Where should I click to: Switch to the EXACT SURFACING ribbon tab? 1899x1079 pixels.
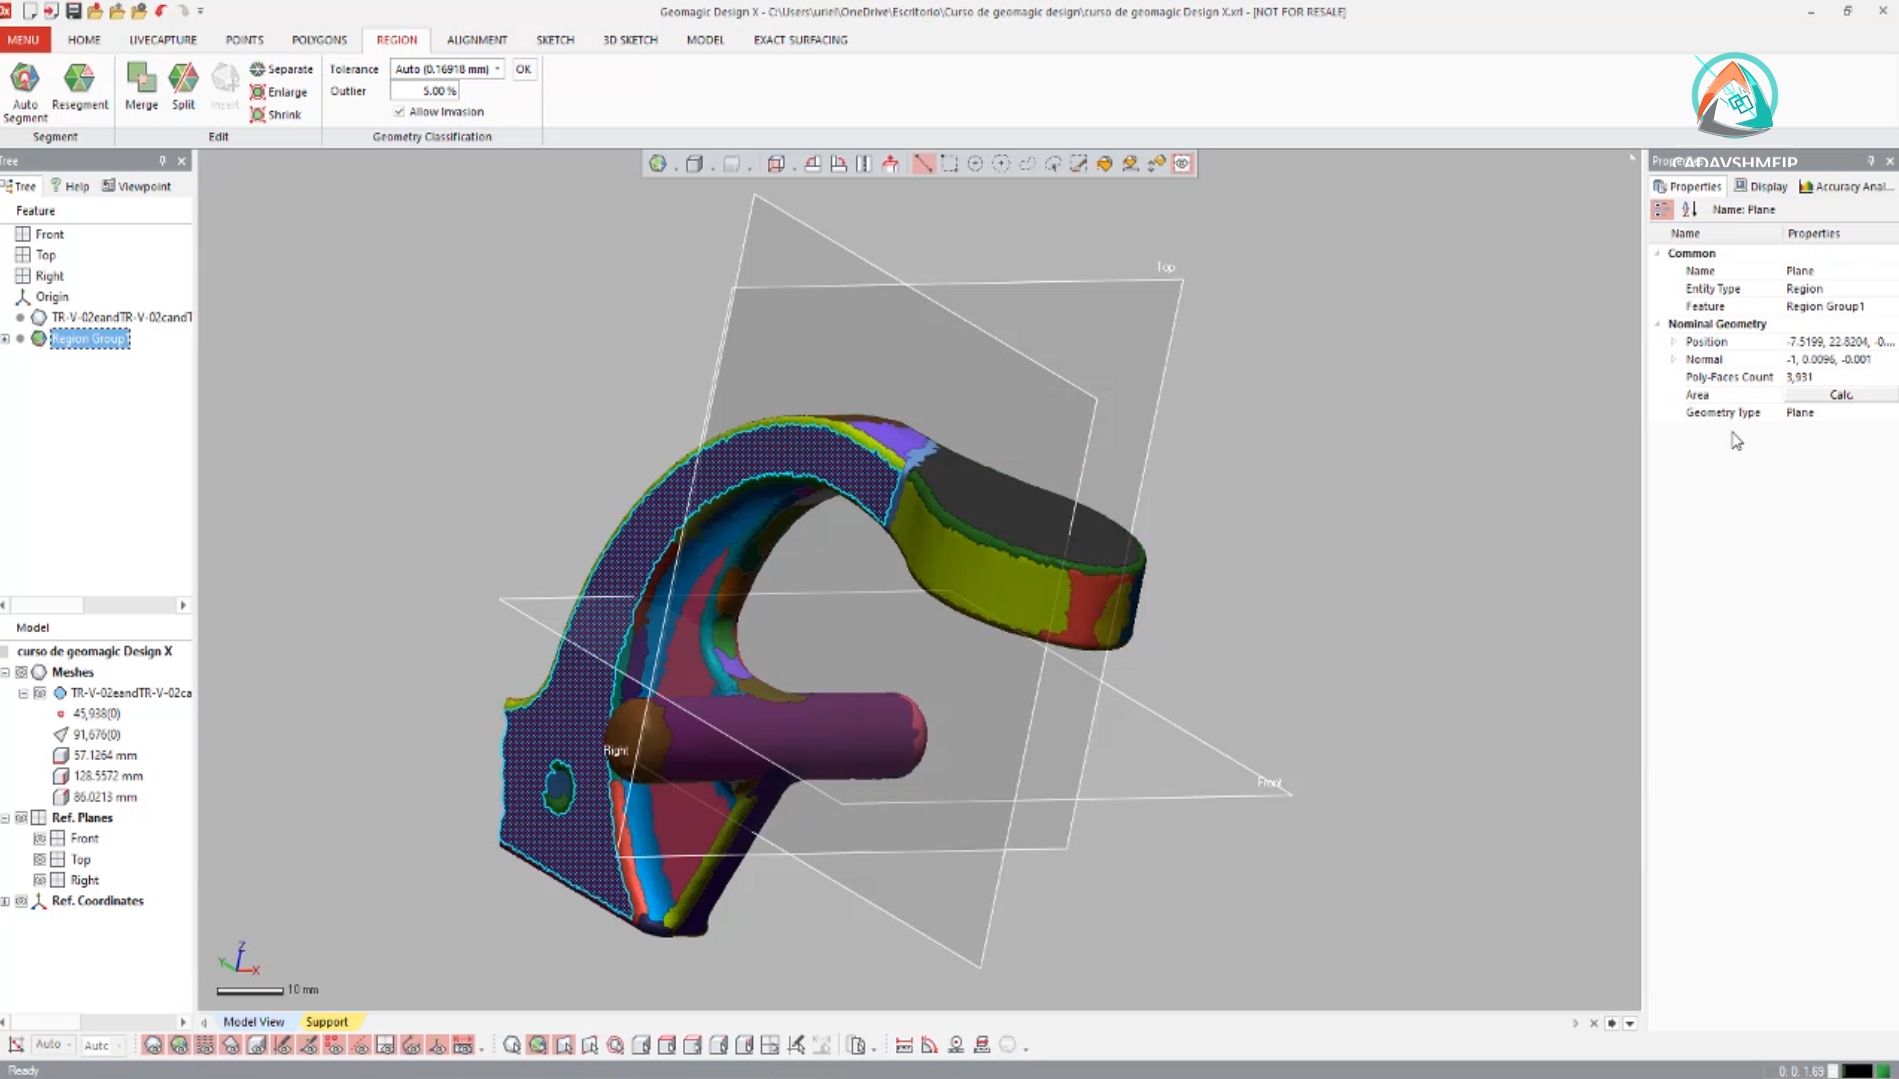[799, 40]
